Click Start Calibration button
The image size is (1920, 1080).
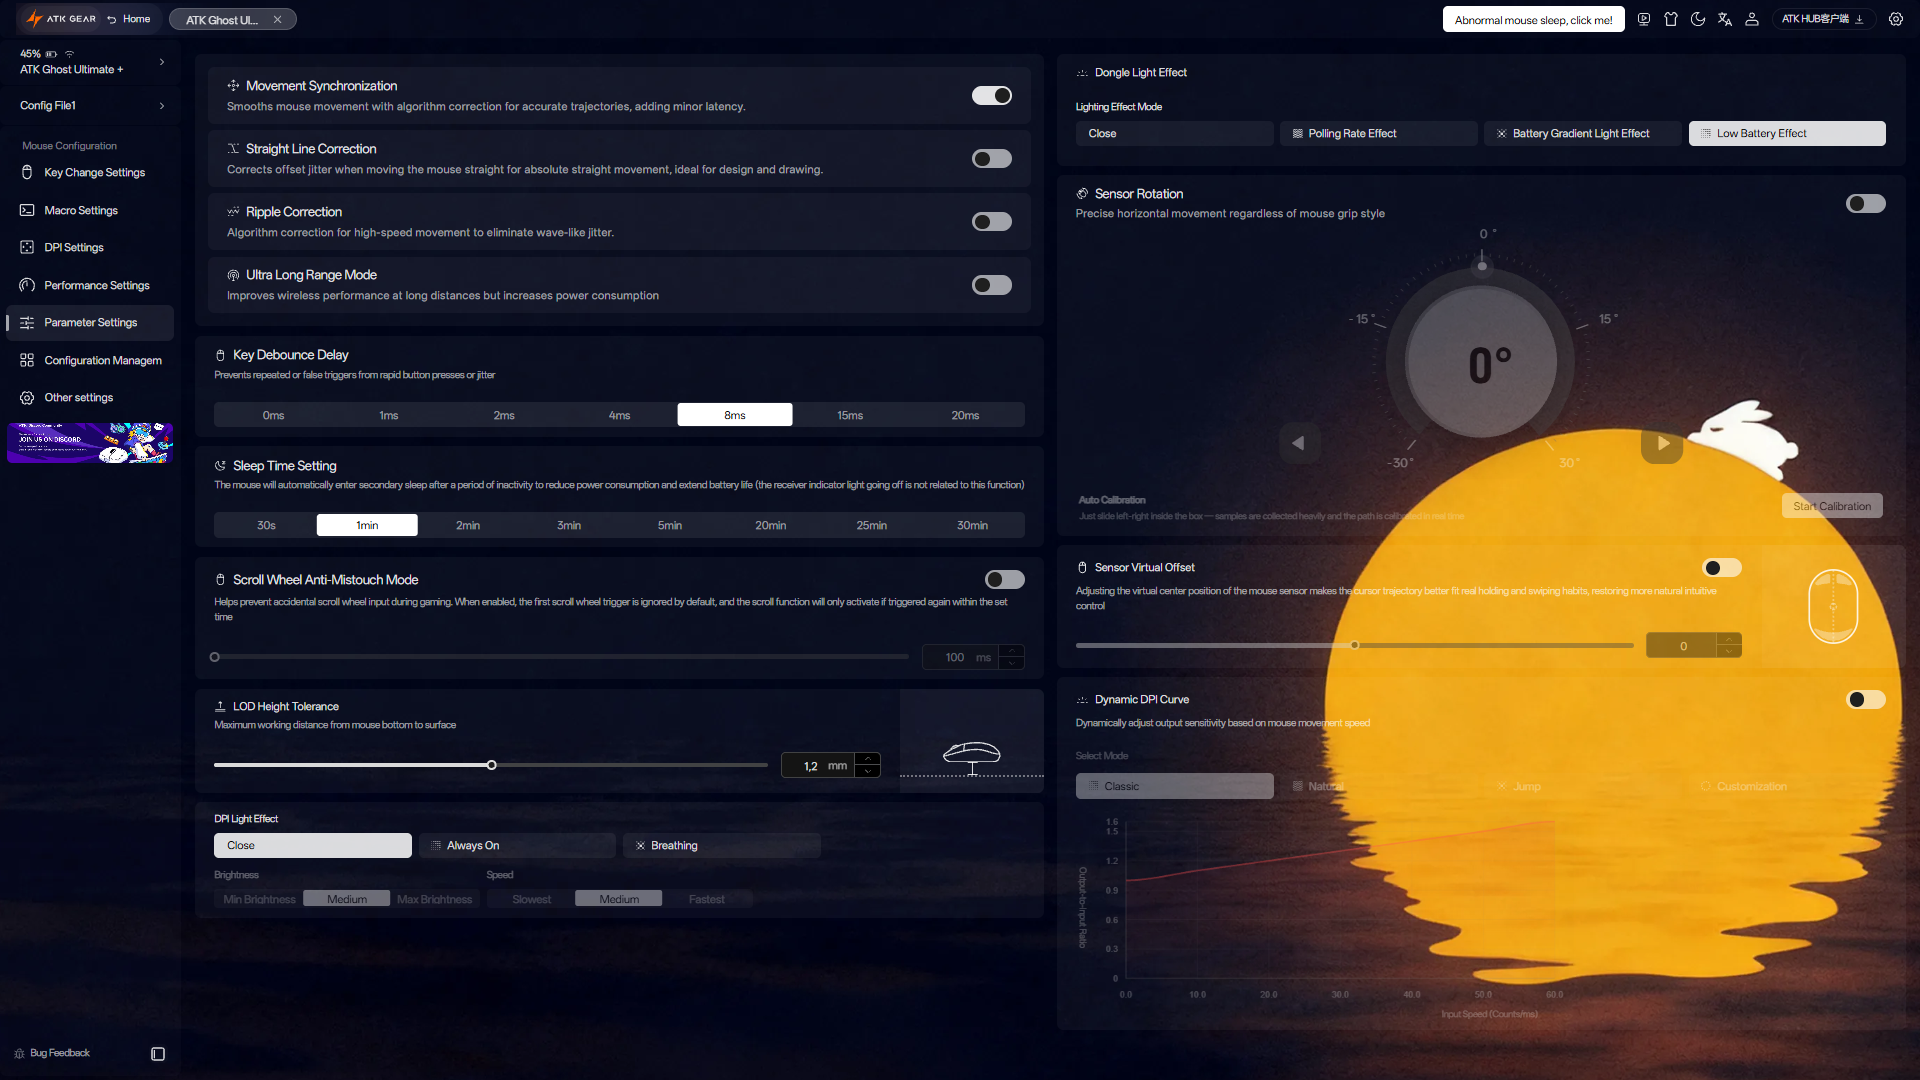click(1832, 506)
